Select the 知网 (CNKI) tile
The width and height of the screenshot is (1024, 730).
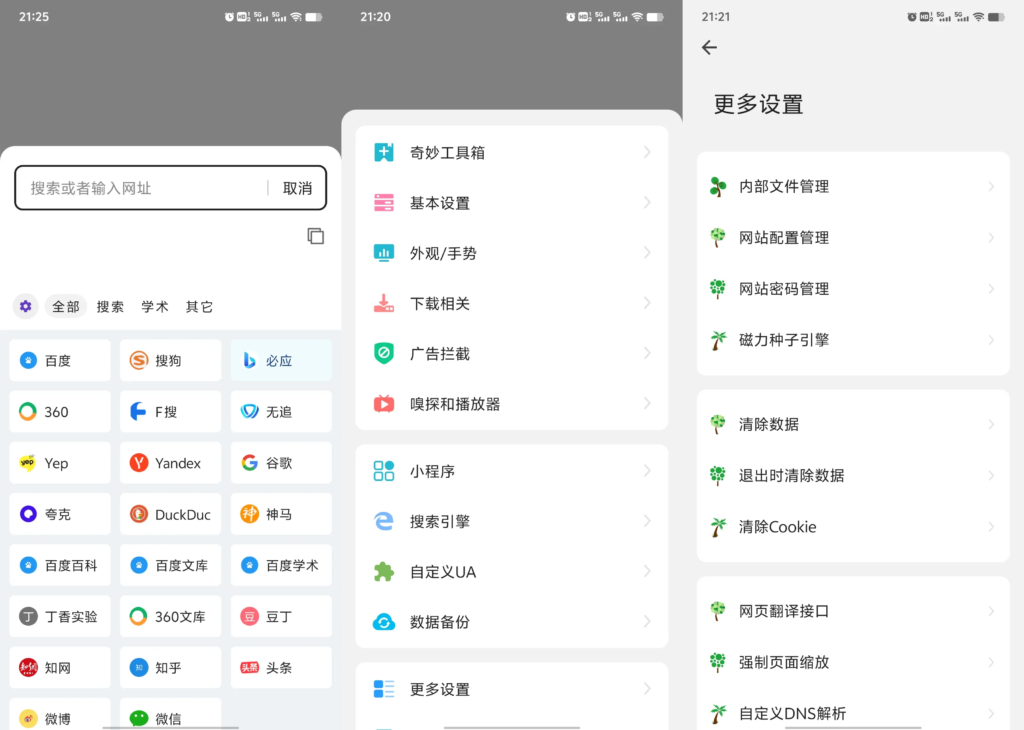(60, 668)
